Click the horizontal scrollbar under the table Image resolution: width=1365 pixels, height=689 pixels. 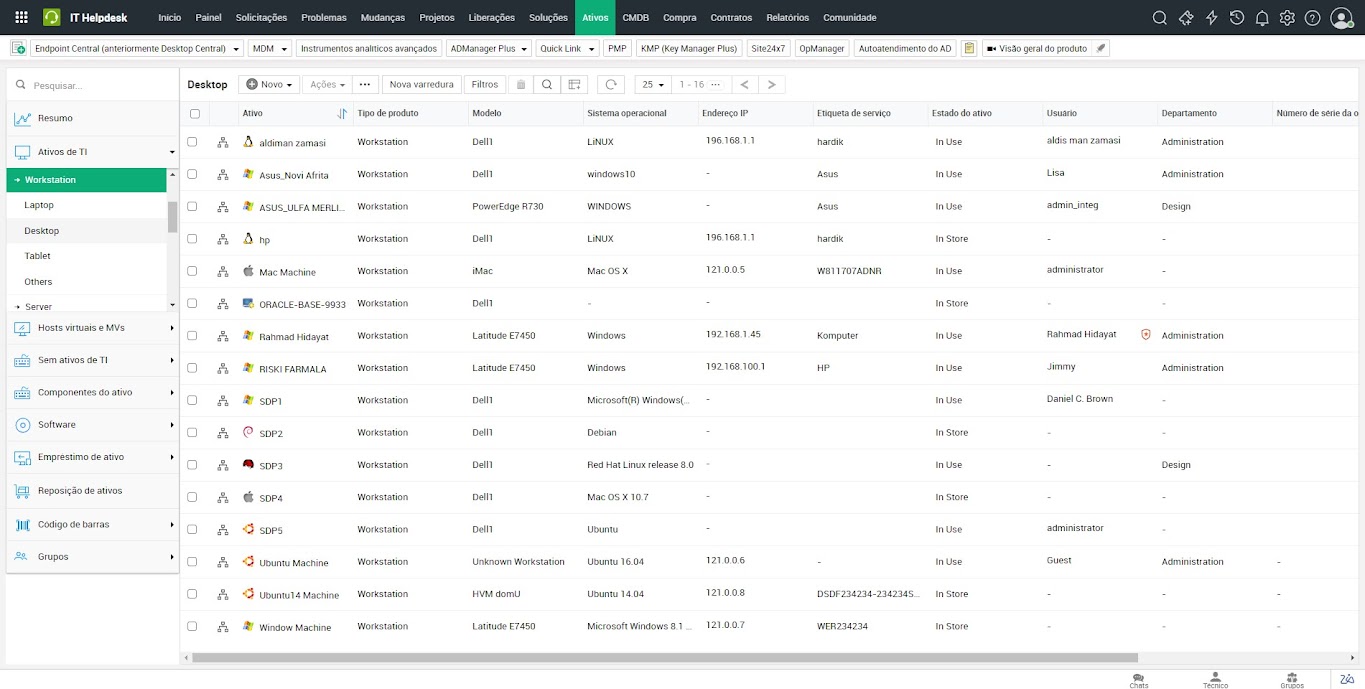[x=665, y=658]
